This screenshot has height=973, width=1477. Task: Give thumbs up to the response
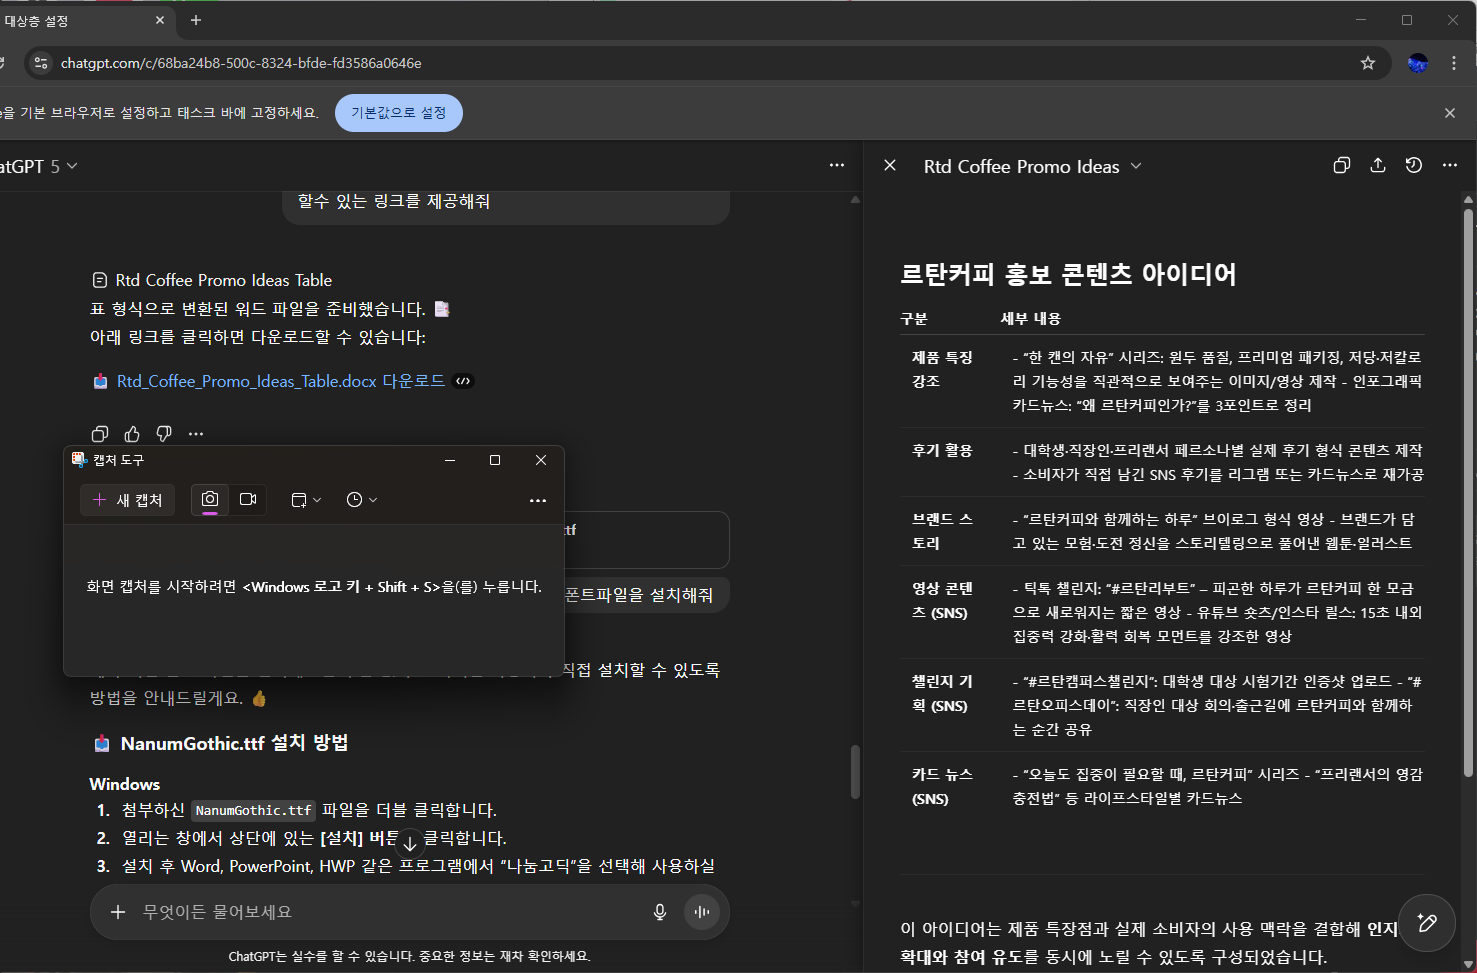pos(132,434)
